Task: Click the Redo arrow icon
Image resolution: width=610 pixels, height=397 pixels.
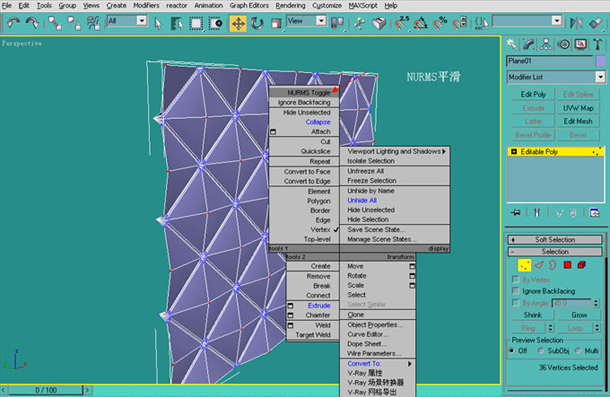Action: (x=32, y=23)
